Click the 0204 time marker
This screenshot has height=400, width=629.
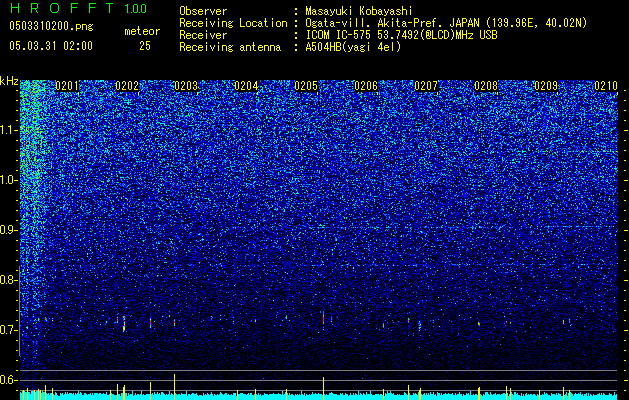click(x=246, y=86)
